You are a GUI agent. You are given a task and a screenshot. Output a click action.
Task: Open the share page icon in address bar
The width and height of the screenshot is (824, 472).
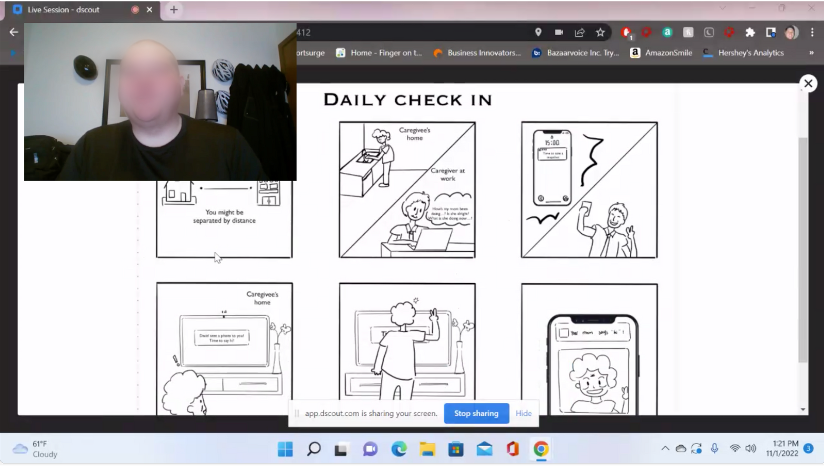point(580,32)
